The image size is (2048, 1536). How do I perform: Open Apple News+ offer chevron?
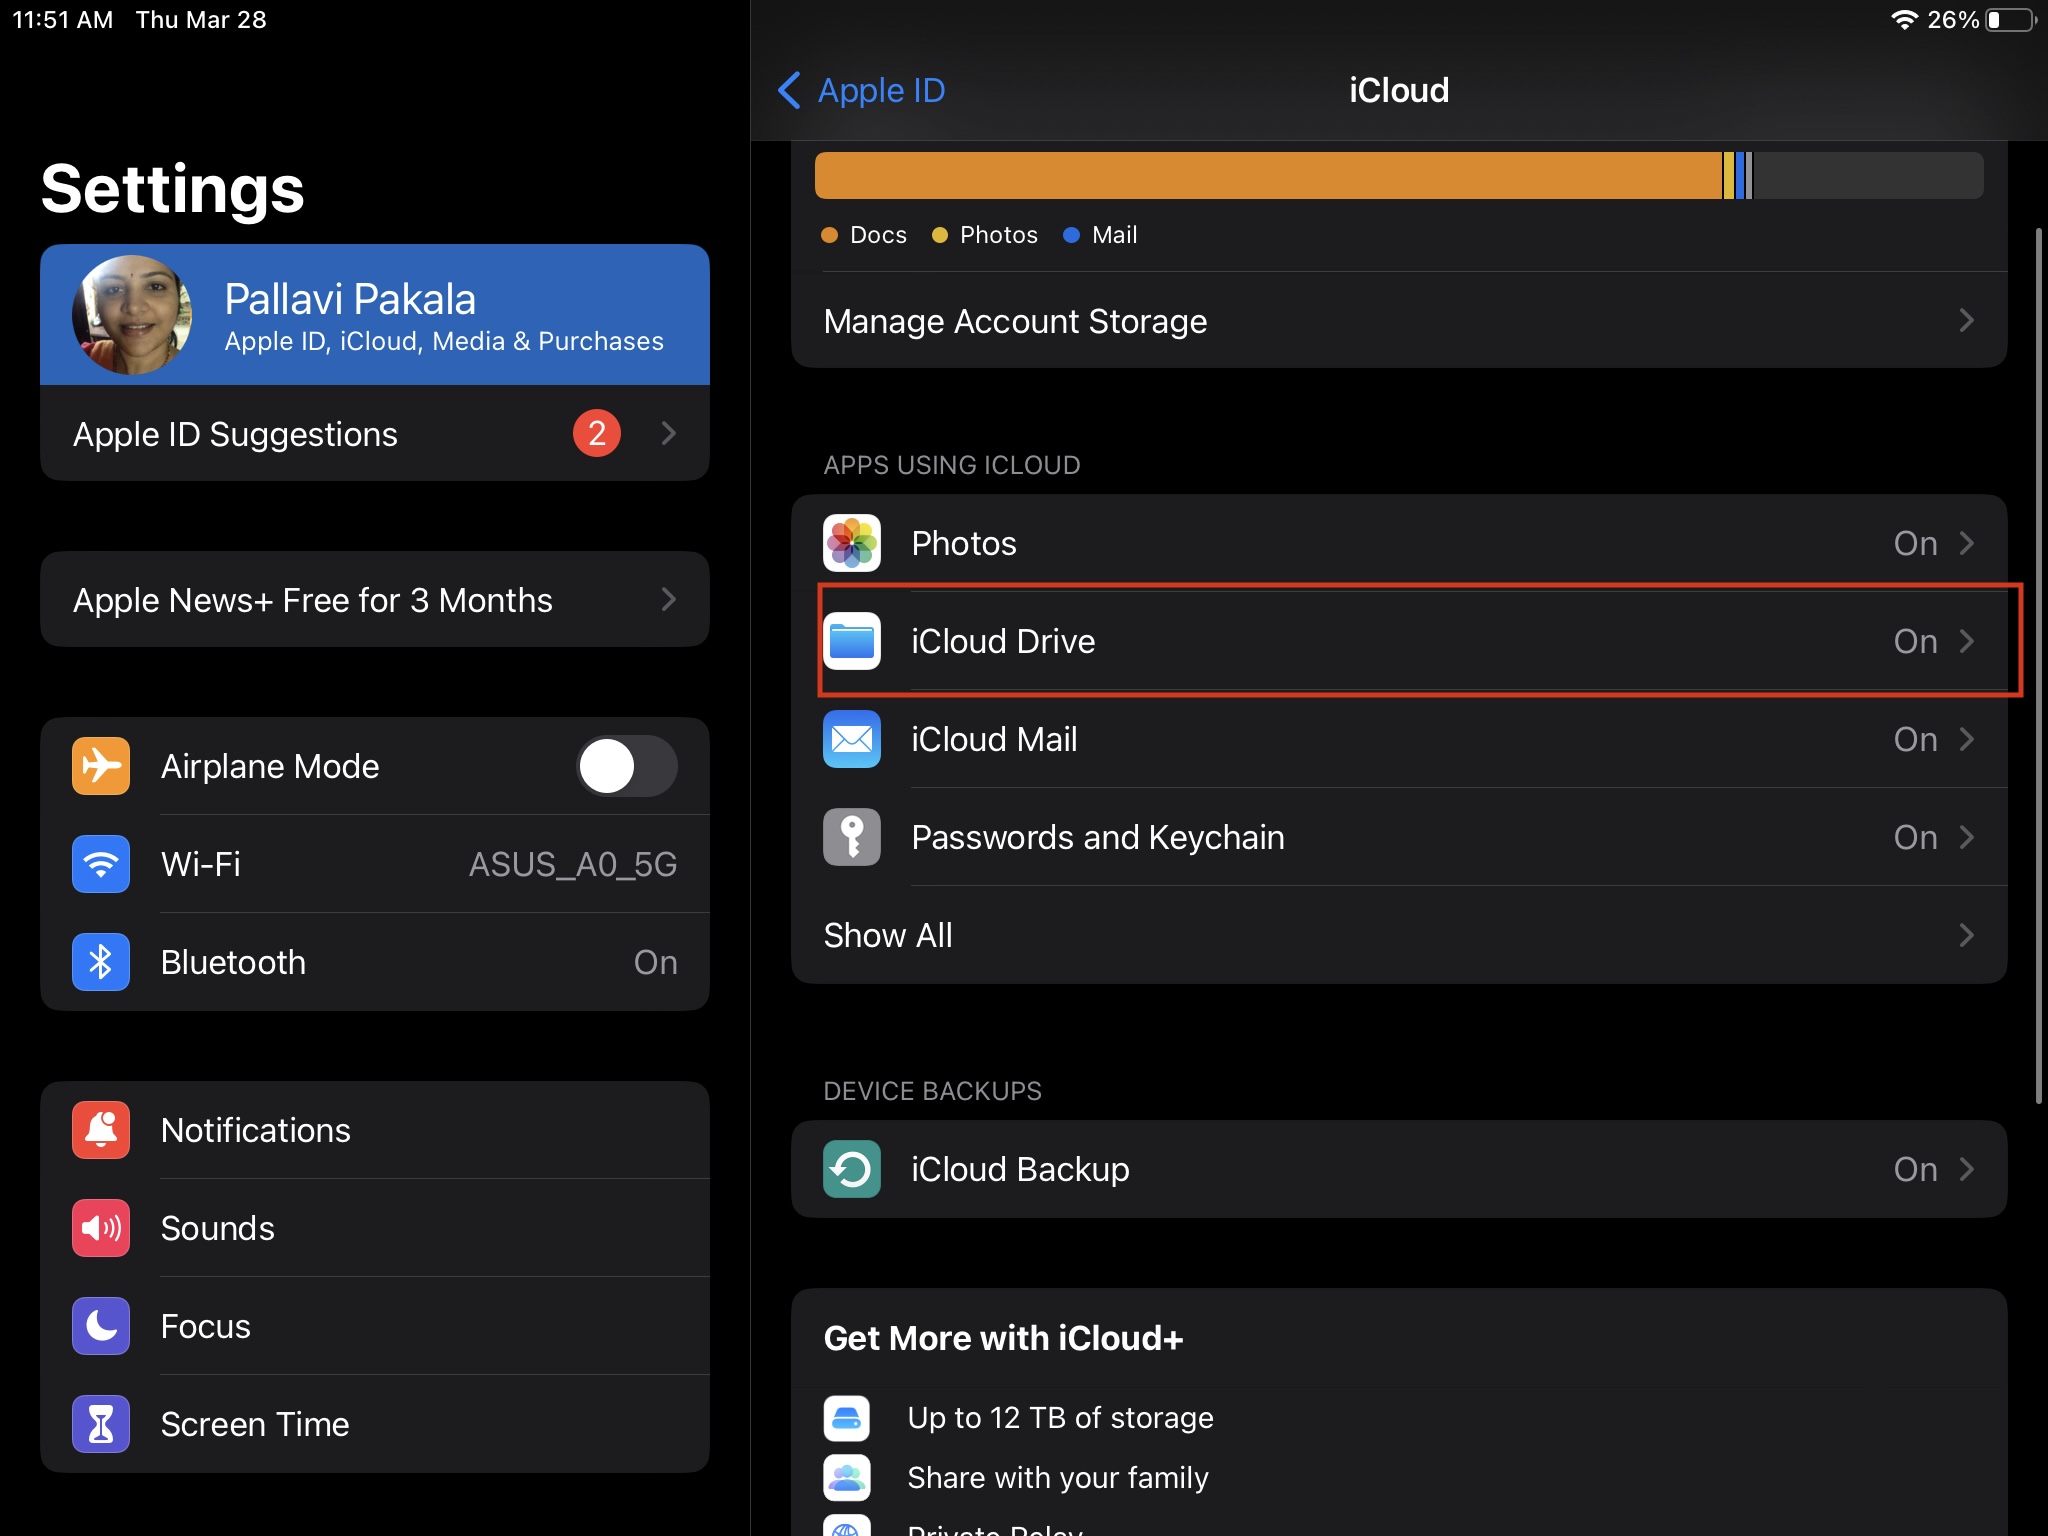[669, 599]
